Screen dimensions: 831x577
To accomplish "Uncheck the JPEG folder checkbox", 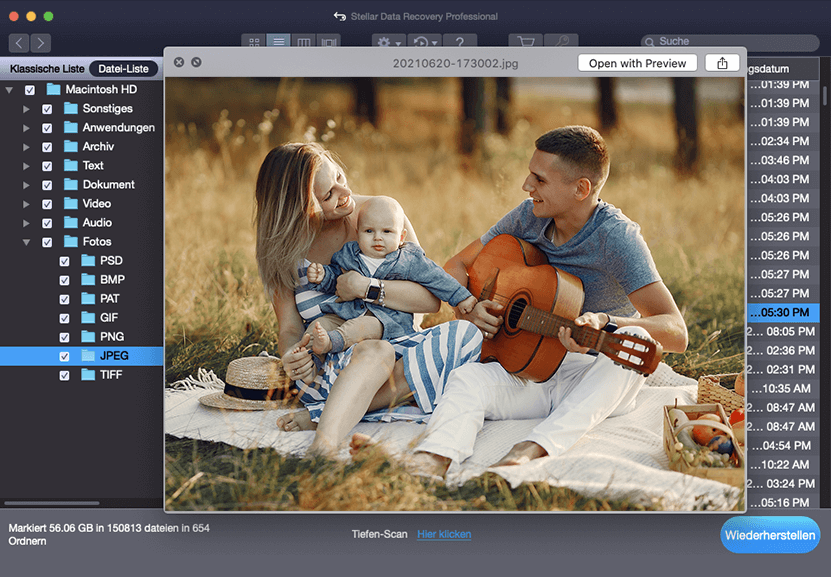I will [x=65, y=356].
